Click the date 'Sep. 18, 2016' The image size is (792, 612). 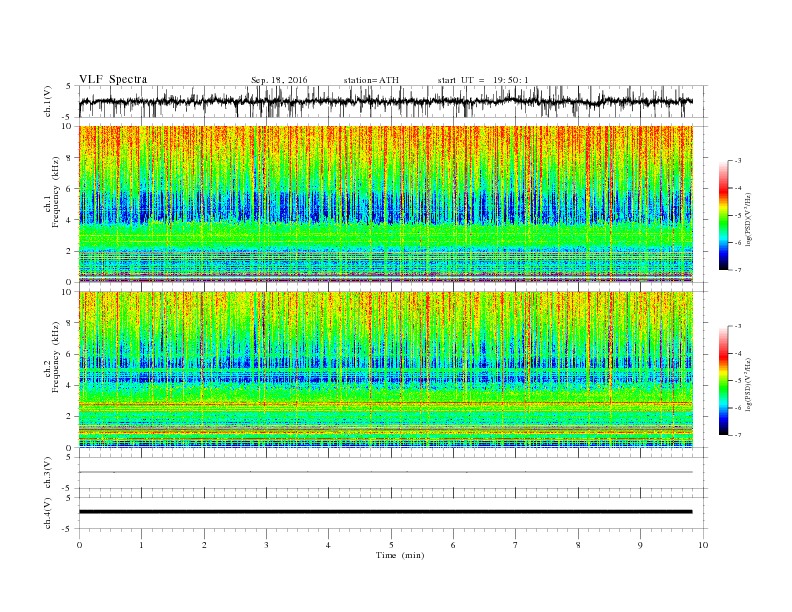click(x=279, y=80)
